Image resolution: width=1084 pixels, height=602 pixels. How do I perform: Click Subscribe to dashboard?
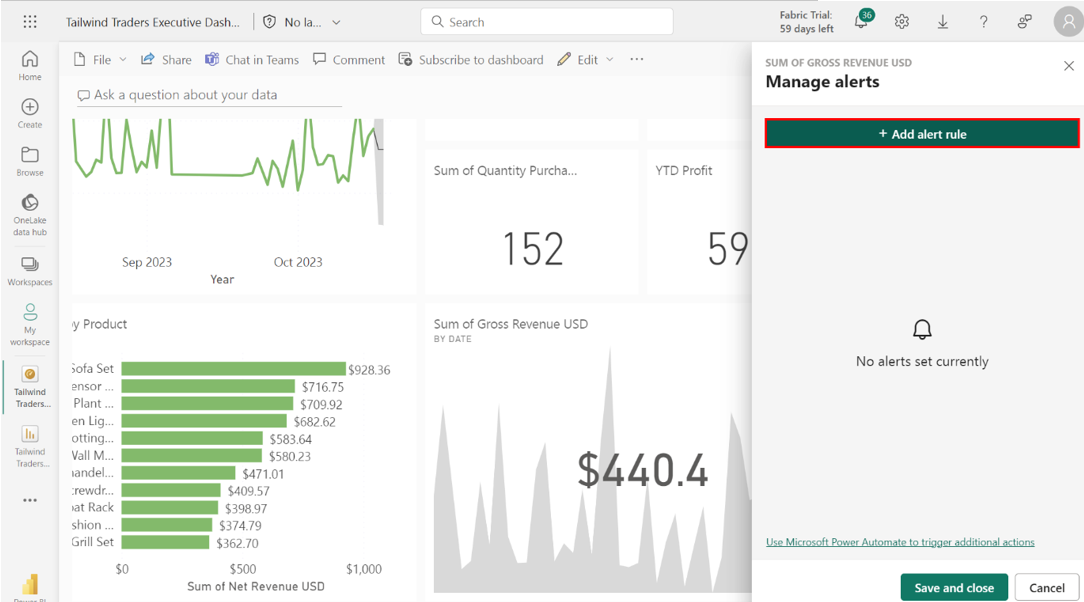click(x=471, y=60)
